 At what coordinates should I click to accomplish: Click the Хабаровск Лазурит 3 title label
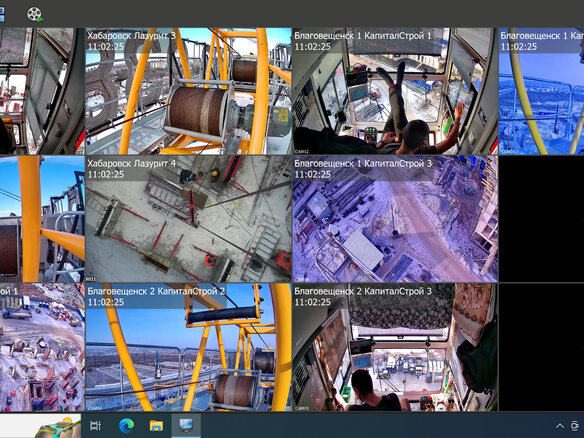click(x=131, y=36)
